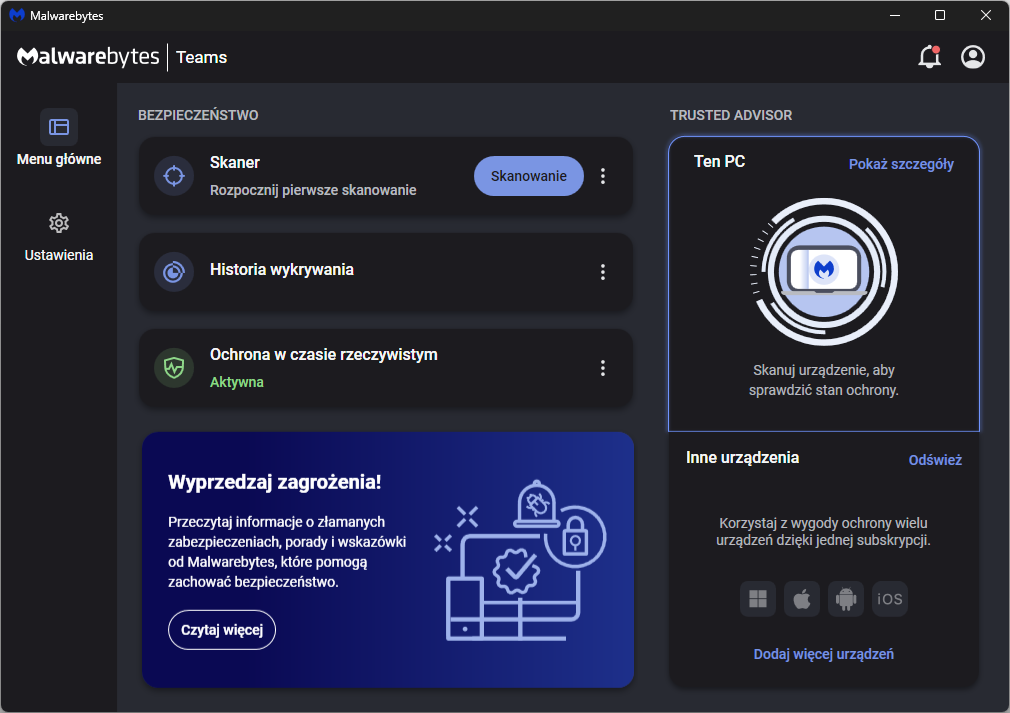Click the Ten PC laptop scan graphic
The width and height of the screenshot is (1010, 713).
[824, 272]
